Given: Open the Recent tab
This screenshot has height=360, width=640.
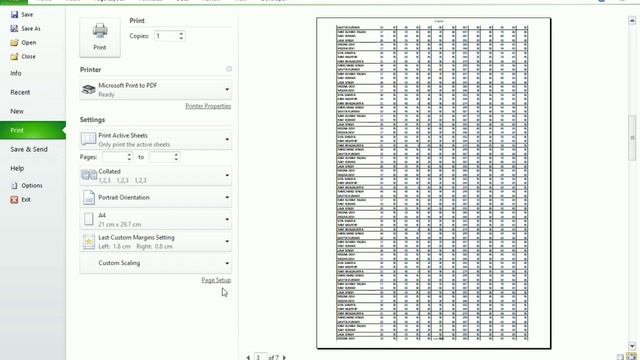Looking at the screenshot, I should tap(20, 92).
